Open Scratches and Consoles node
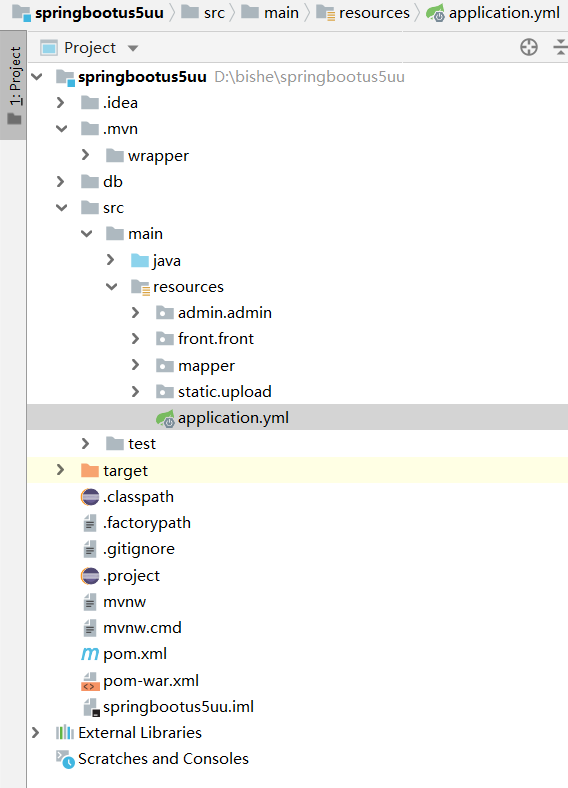 (163, 758)
